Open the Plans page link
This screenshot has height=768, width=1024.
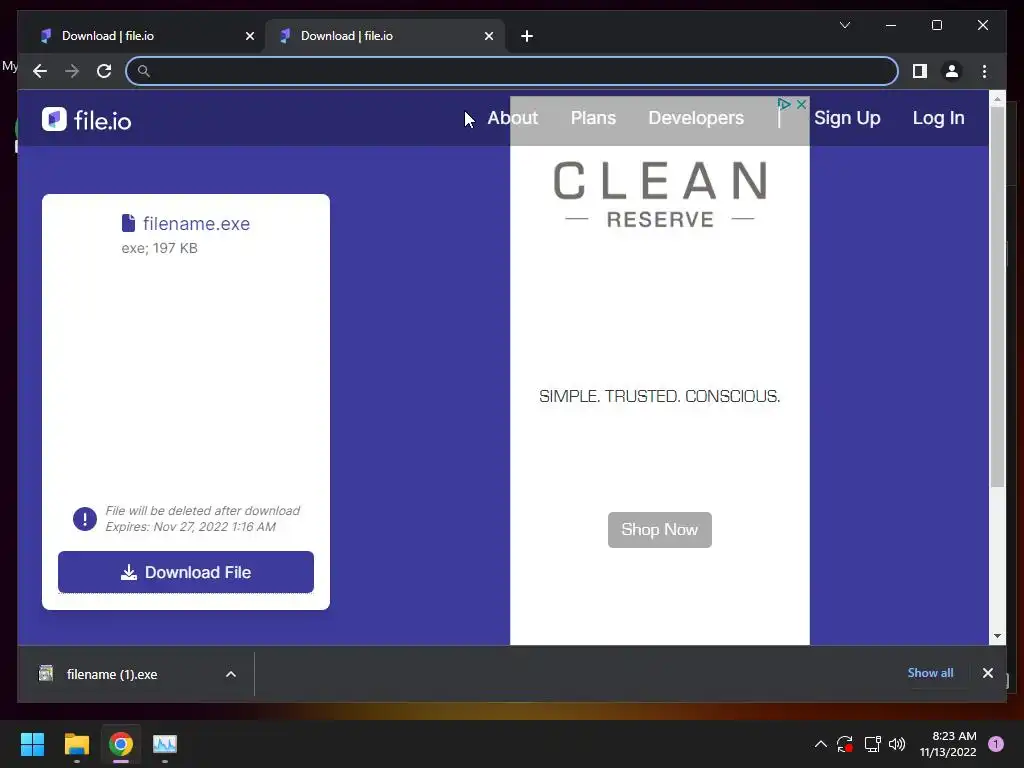coord(593,118)
